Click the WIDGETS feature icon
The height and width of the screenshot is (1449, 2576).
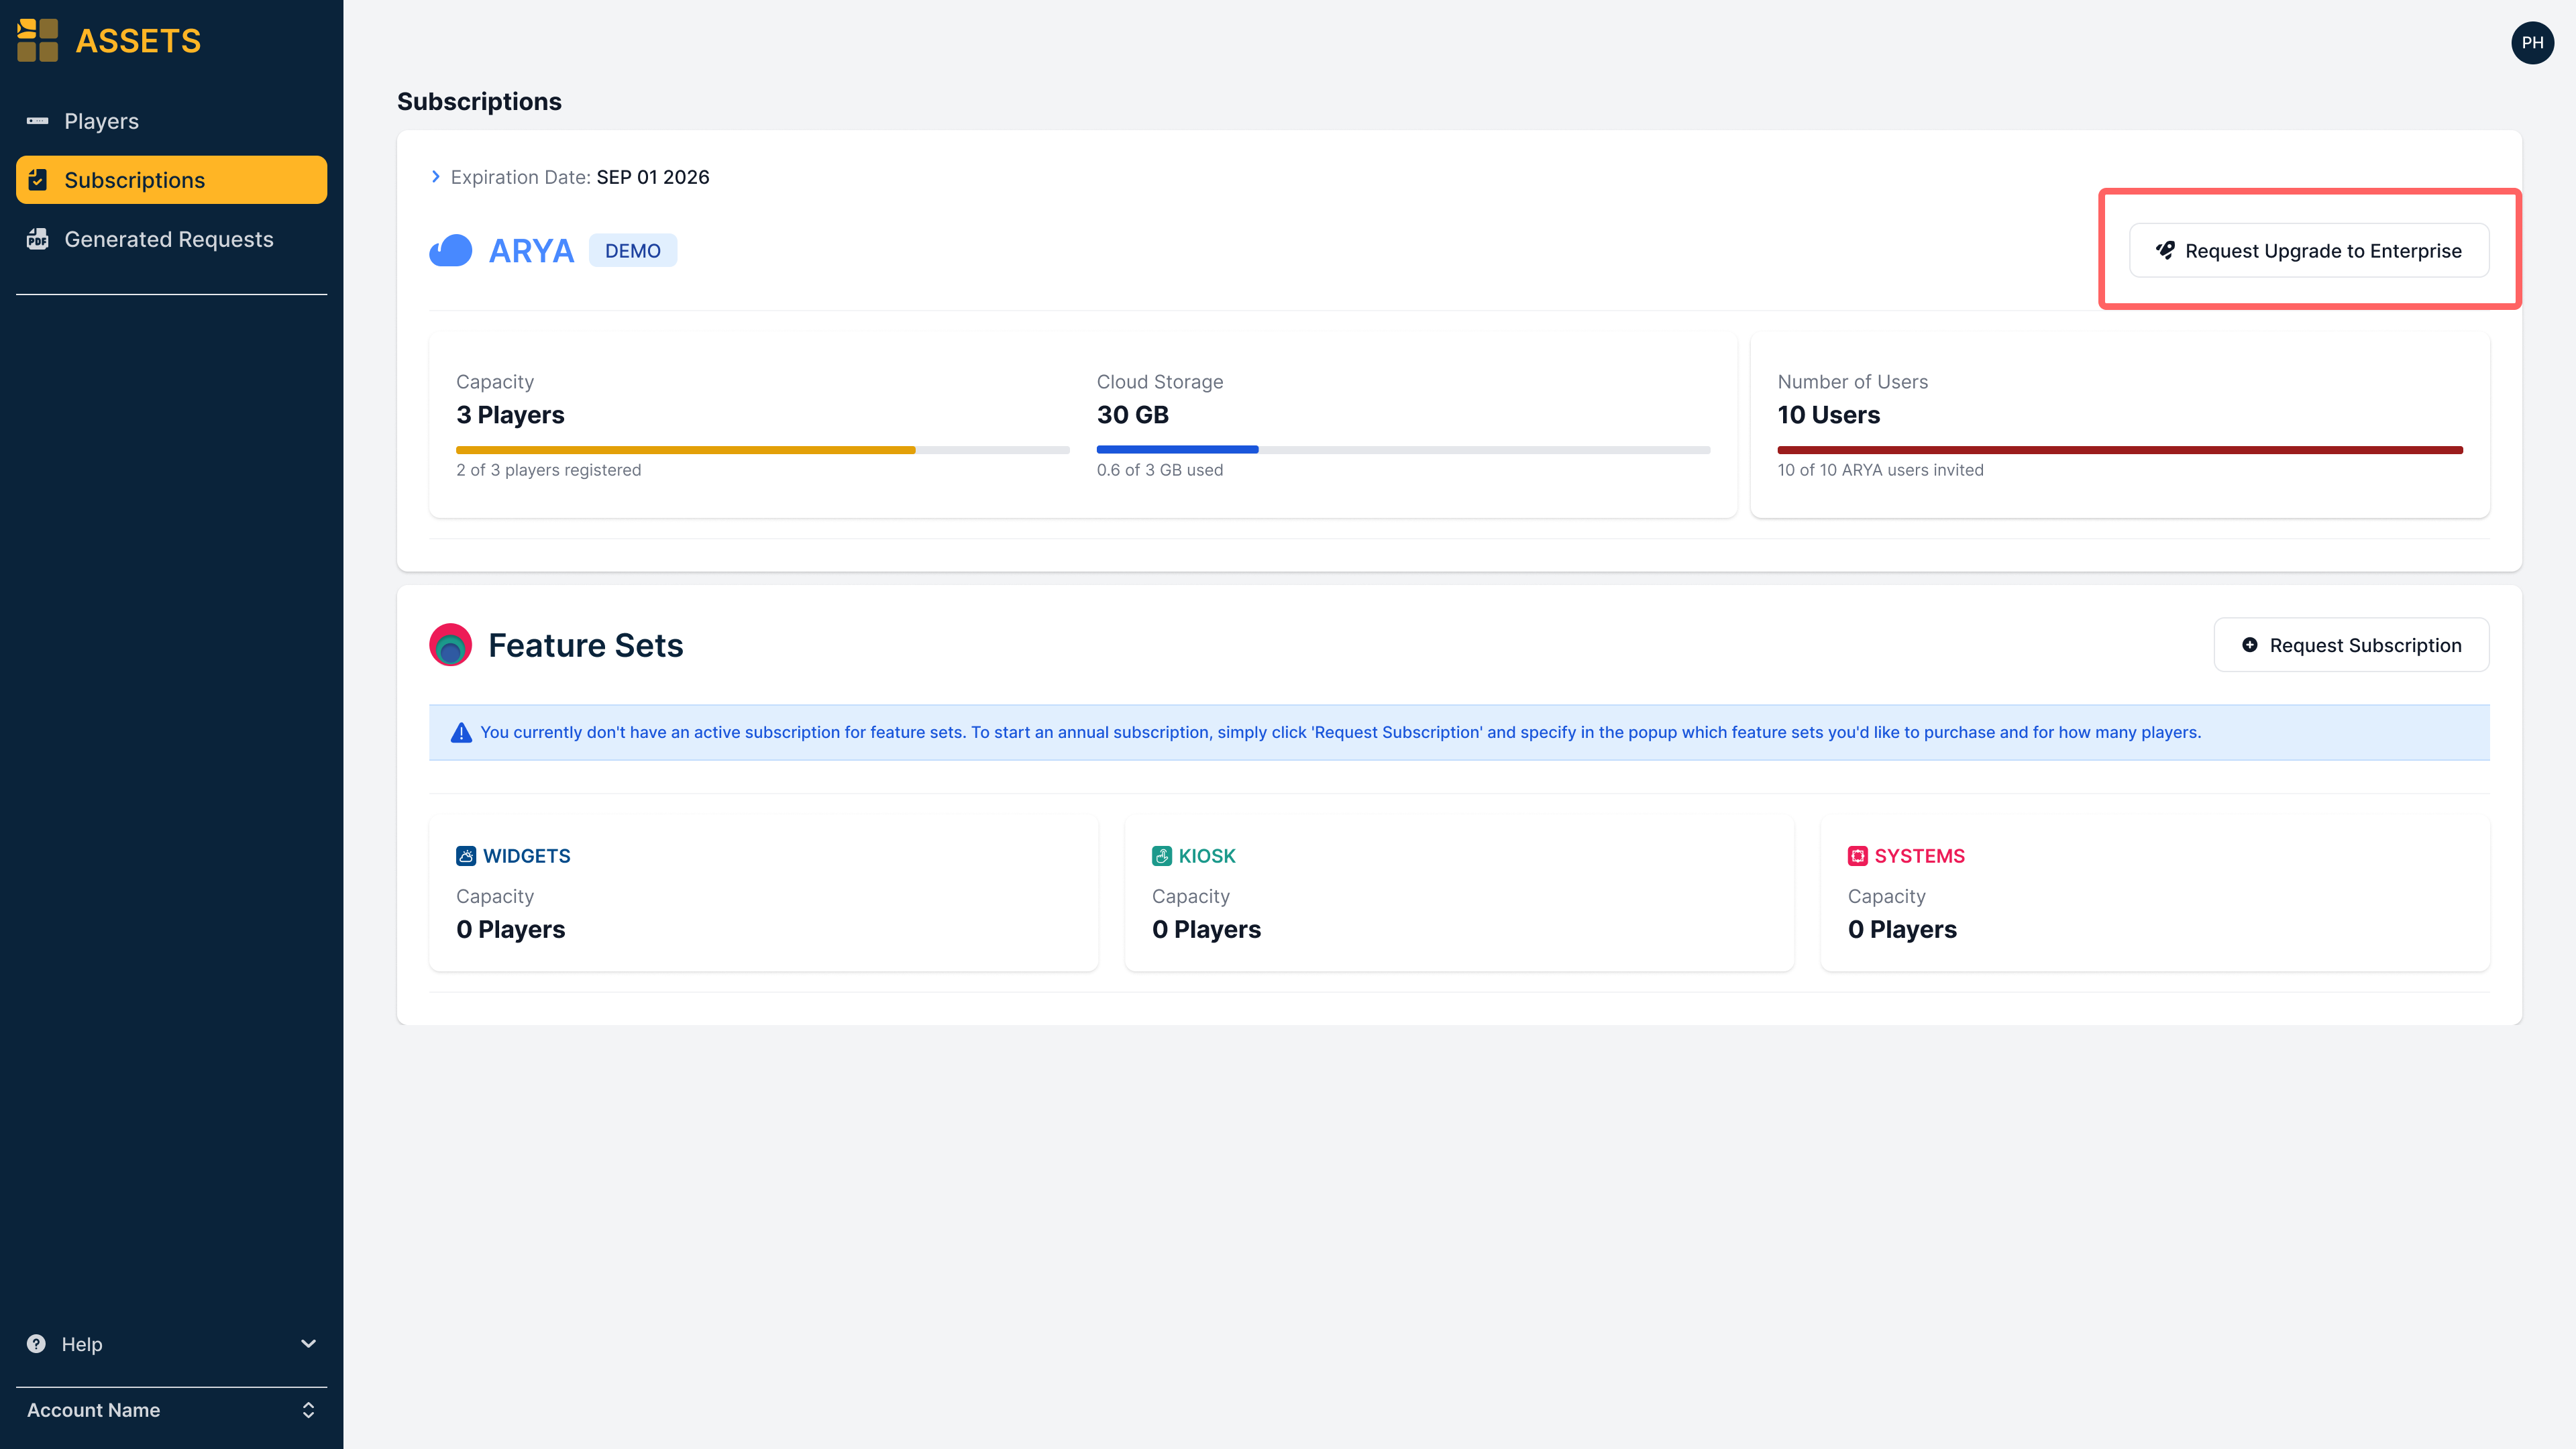[466, 856]
